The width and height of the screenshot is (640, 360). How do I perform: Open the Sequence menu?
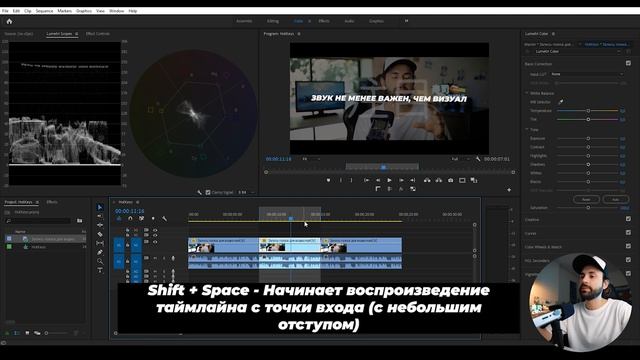pyautogui.click(x=44, y=11)
